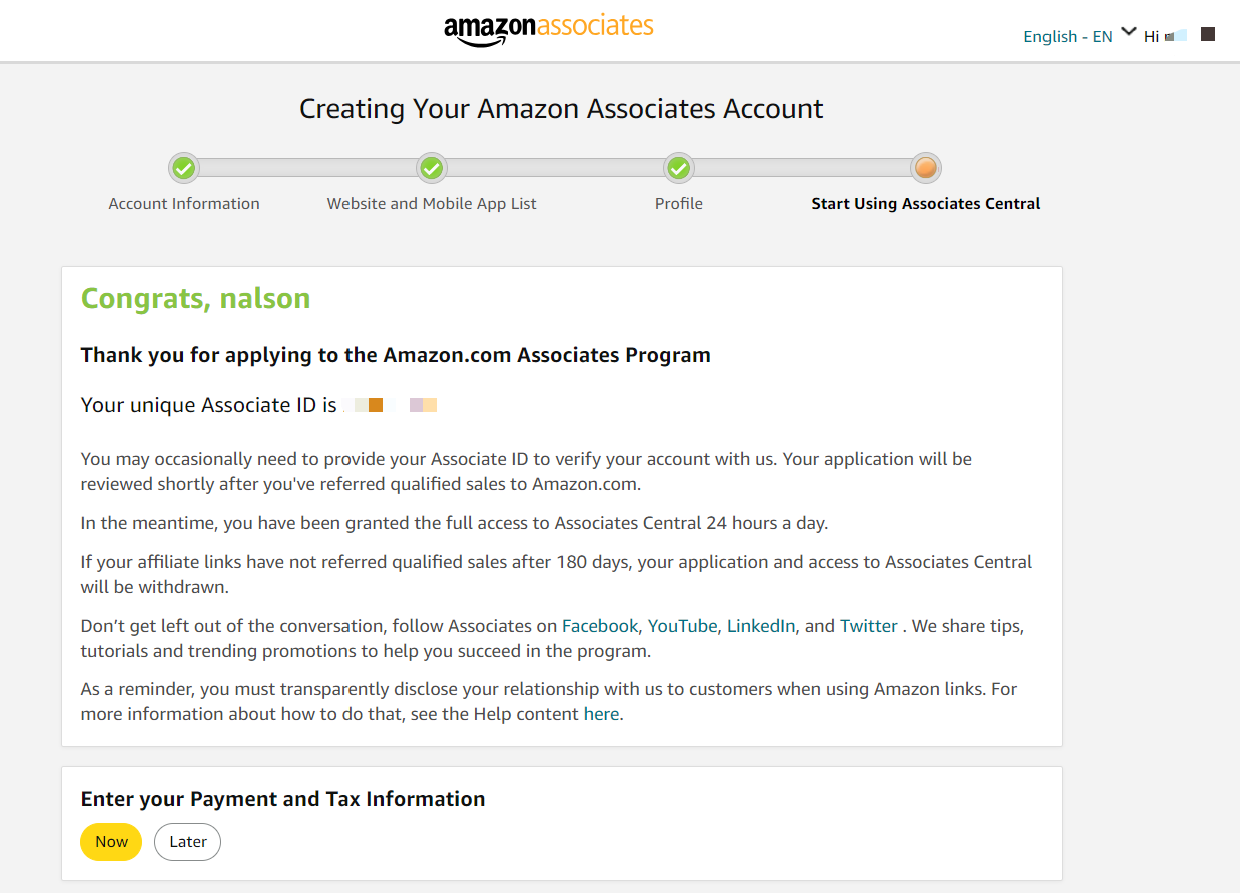Click the Amazon Associates logo
This screenshot has height=893, width=1240.
[548, 28]
